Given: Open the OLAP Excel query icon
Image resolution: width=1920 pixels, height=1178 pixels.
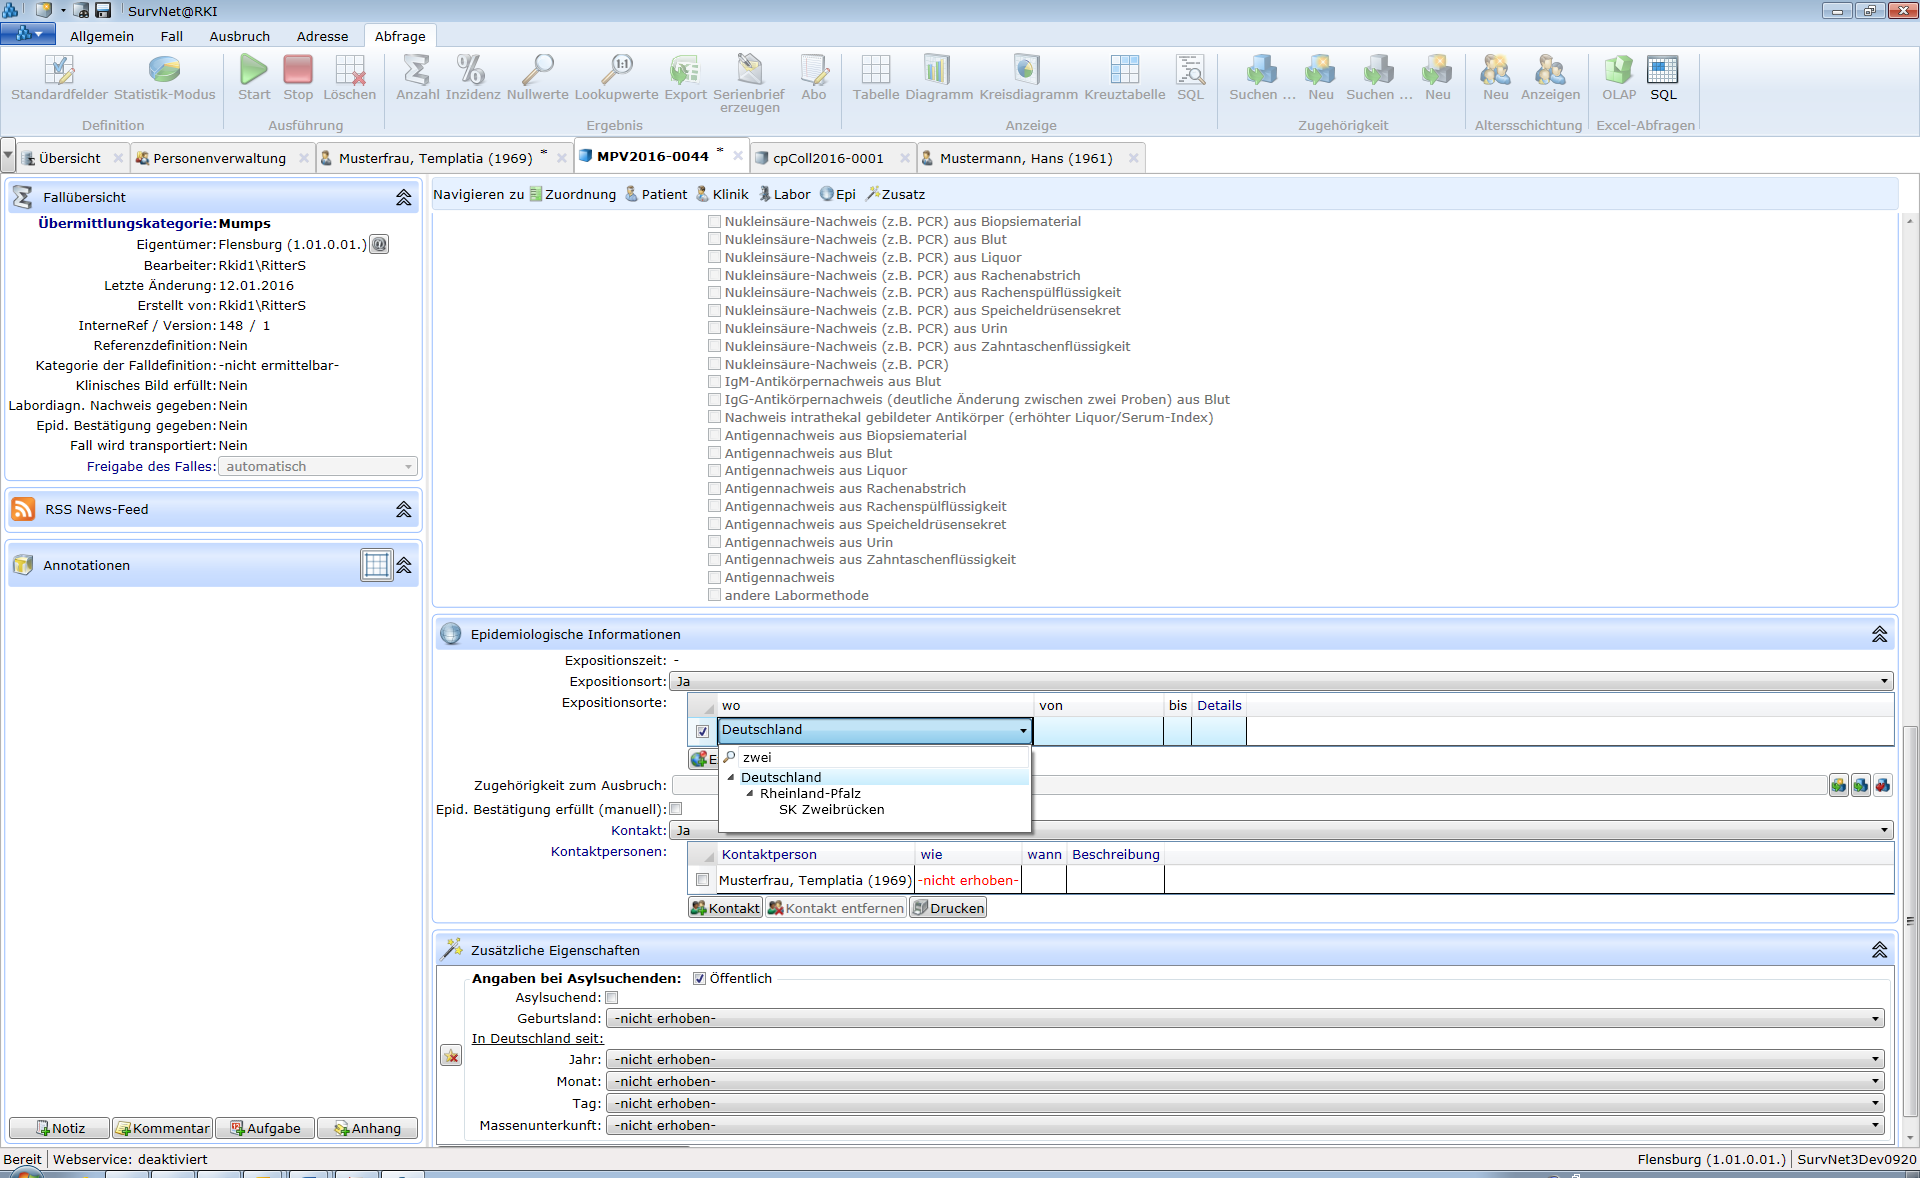Looking at the screenshot, I should pos(1618,71).
